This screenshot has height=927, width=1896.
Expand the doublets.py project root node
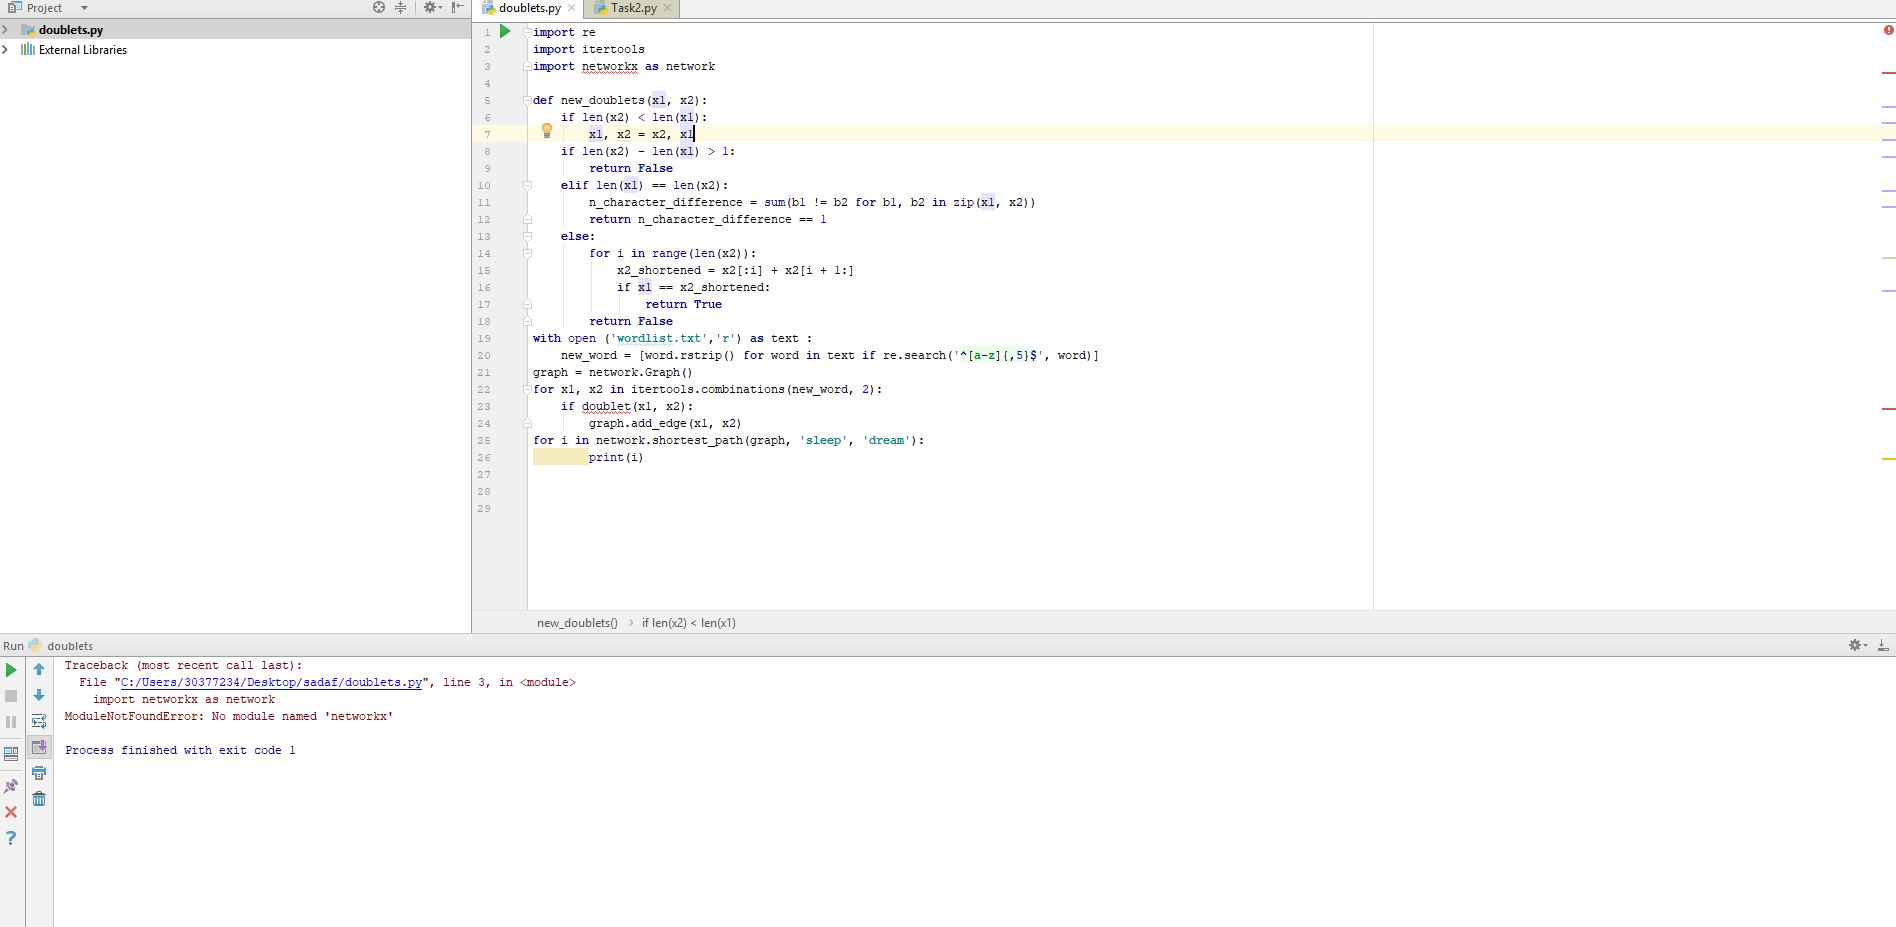pyautogui.click(x=6, y=30)
